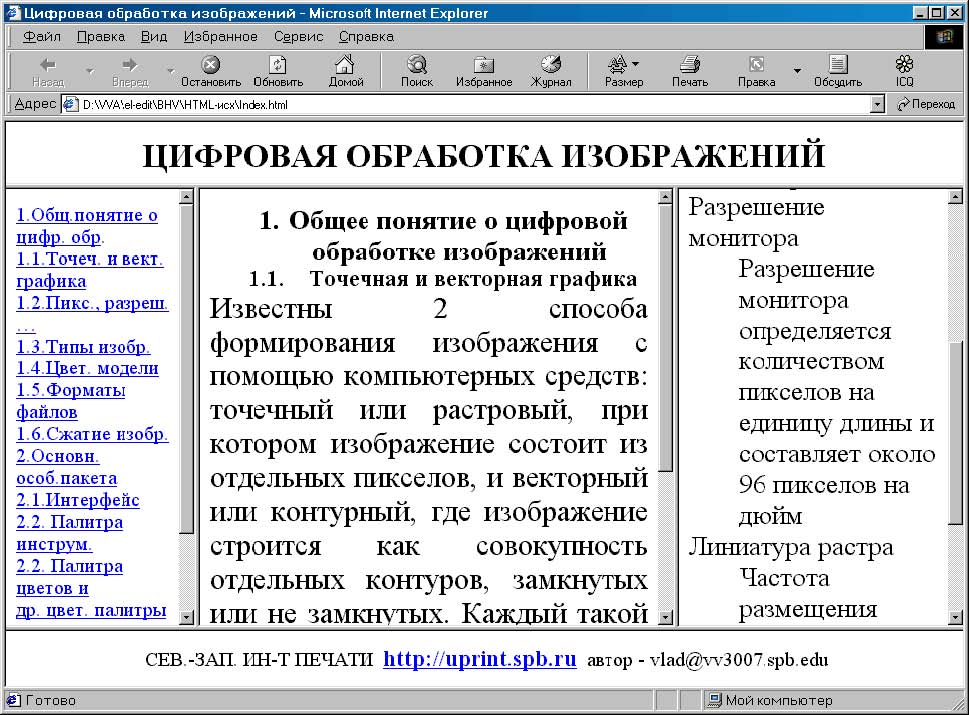Open the http://uprint.spb.ru link

coord(480,659)
